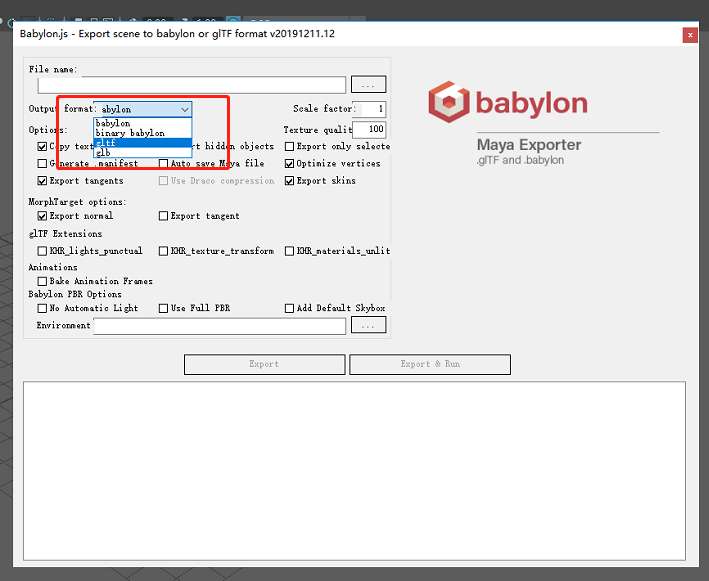Toggle Optimize vertices checkbox

click(x=289, y=163)
